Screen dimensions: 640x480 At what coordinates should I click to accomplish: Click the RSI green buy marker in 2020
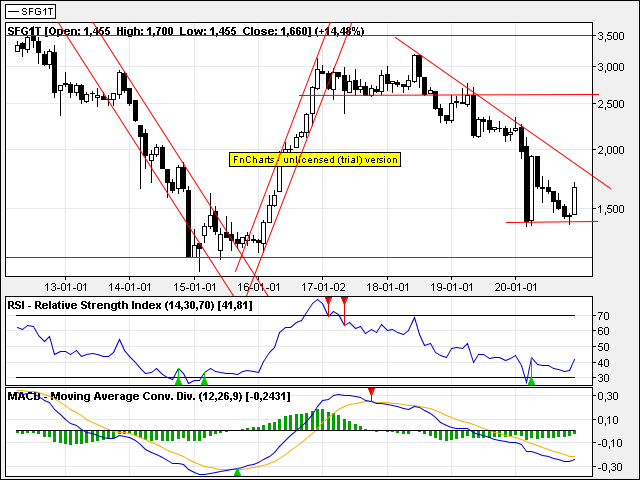pos(531,381)
